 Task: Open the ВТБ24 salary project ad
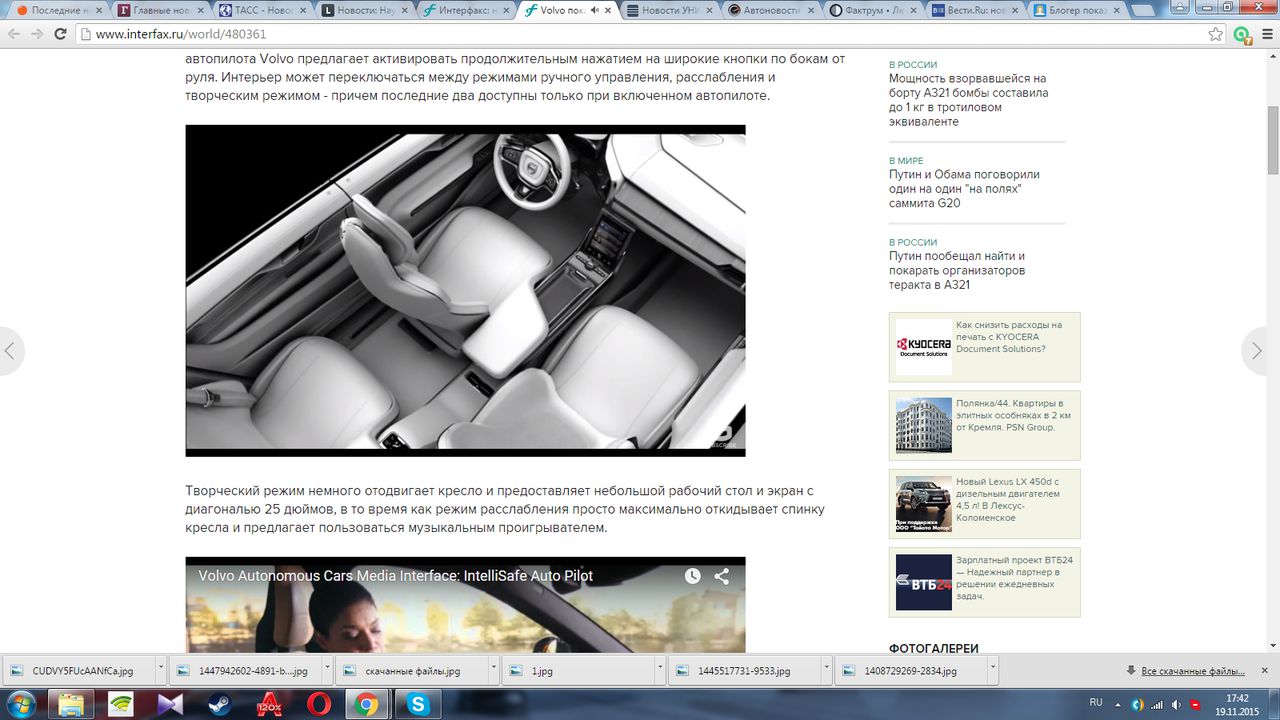pyautogui.click(x=985, y=582)
